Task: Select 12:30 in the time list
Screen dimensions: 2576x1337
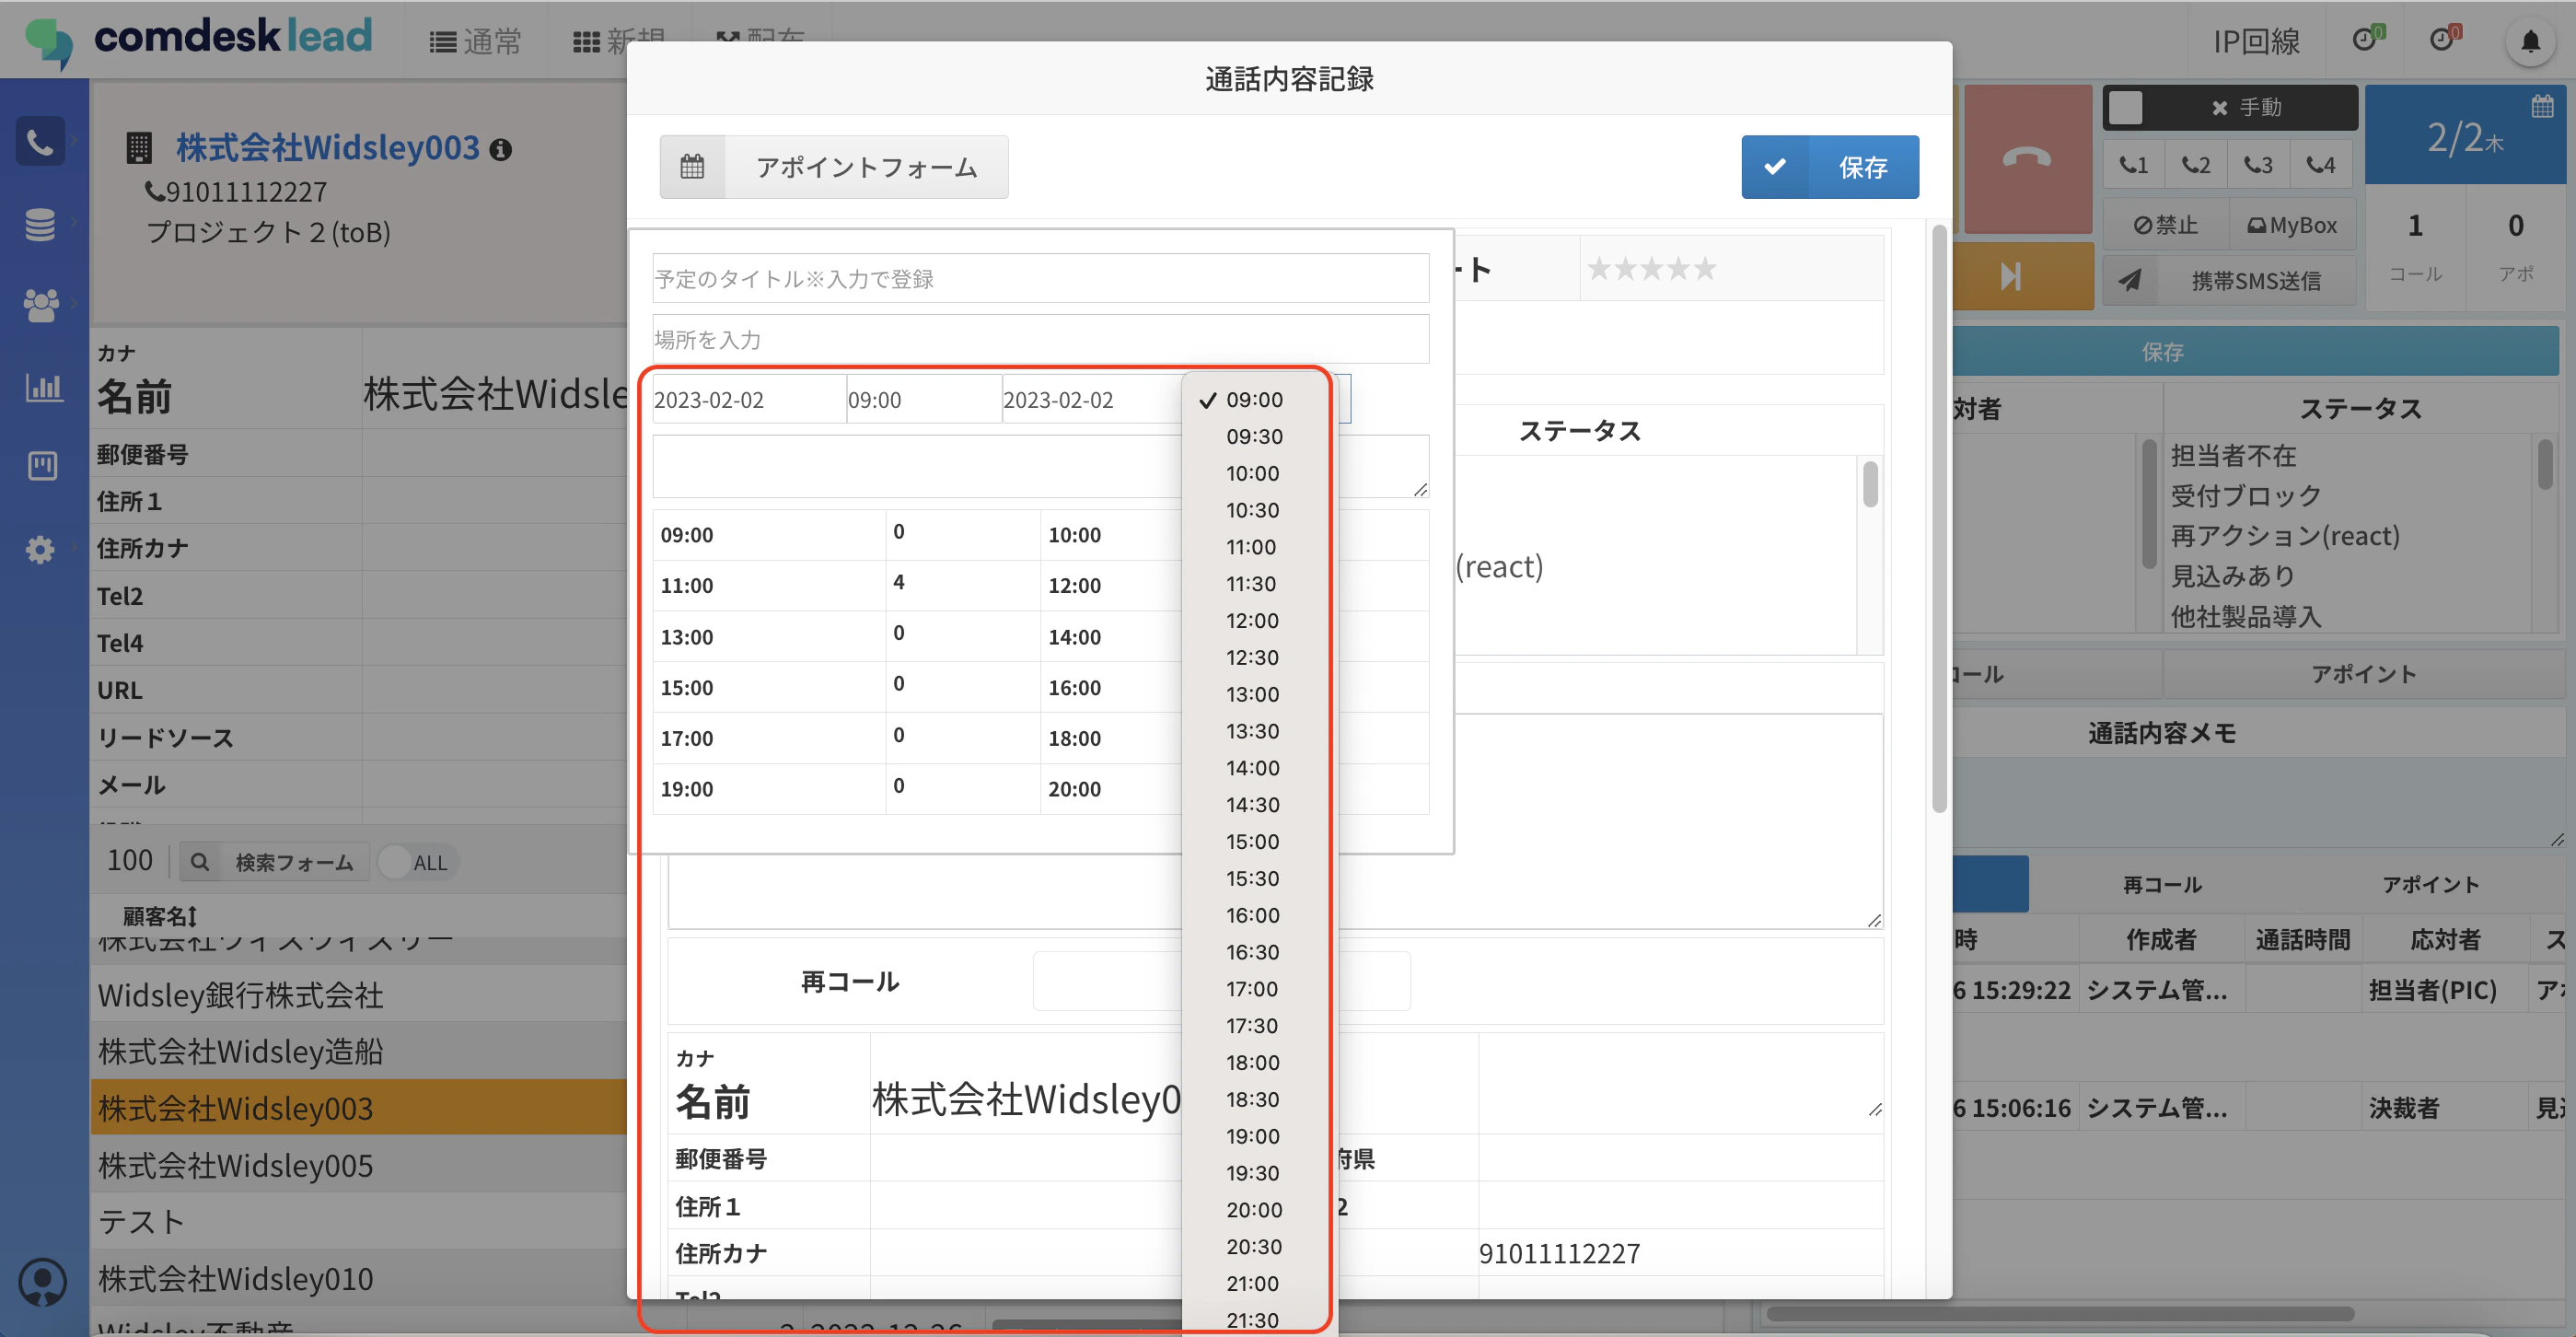Action: click(x=1254, y=657)
